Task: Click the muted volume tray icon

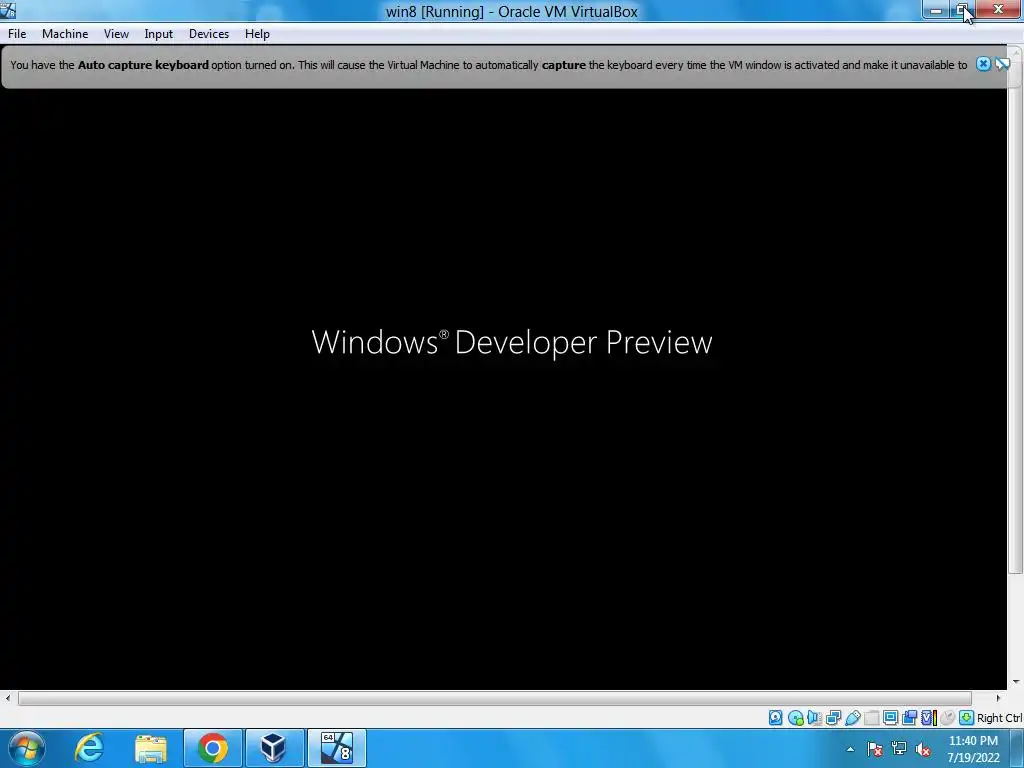Action: [x=923, y=749]
